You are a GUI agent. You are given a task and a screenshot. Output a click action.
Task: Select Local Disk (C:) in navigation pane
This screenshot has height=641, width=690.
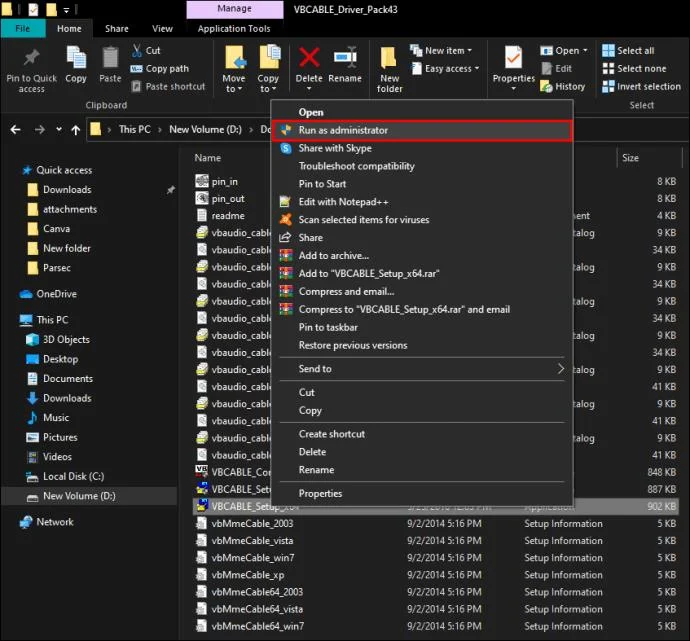tap(73, 476)
